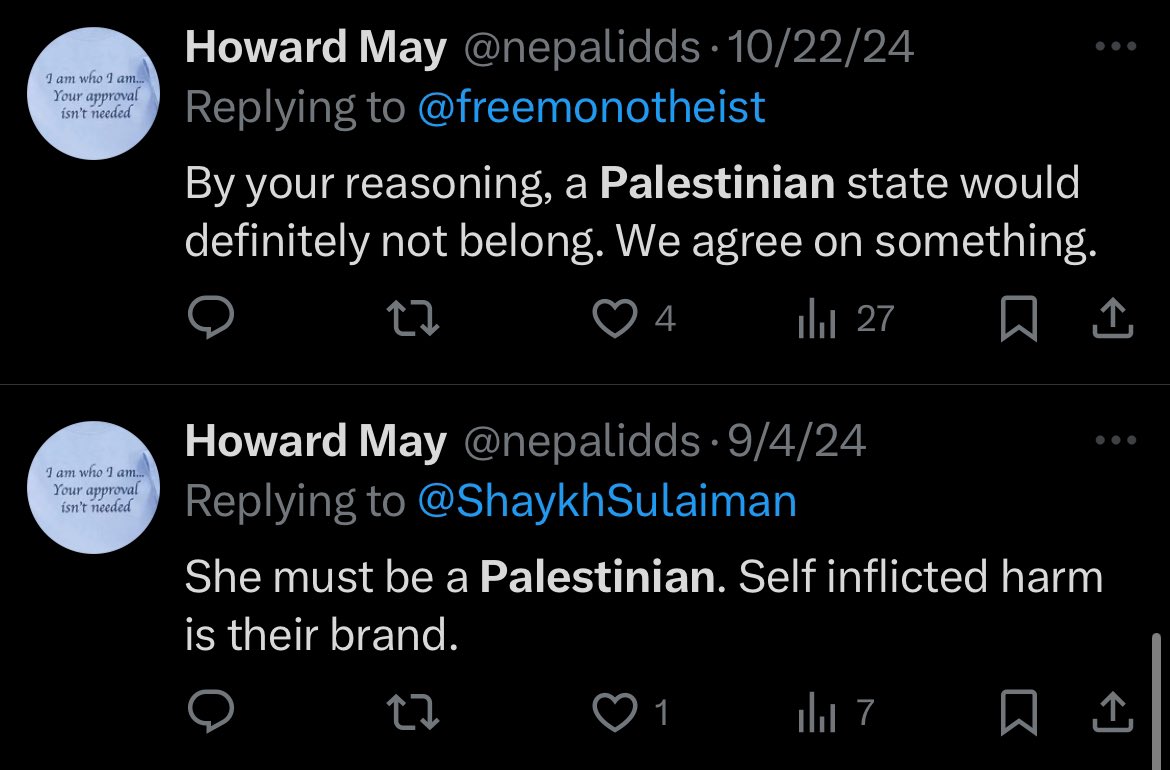This screenshot has height=770, width=1170.
Task: Open more options on 9/4/24 tweet
Action: coord(1116,440)
